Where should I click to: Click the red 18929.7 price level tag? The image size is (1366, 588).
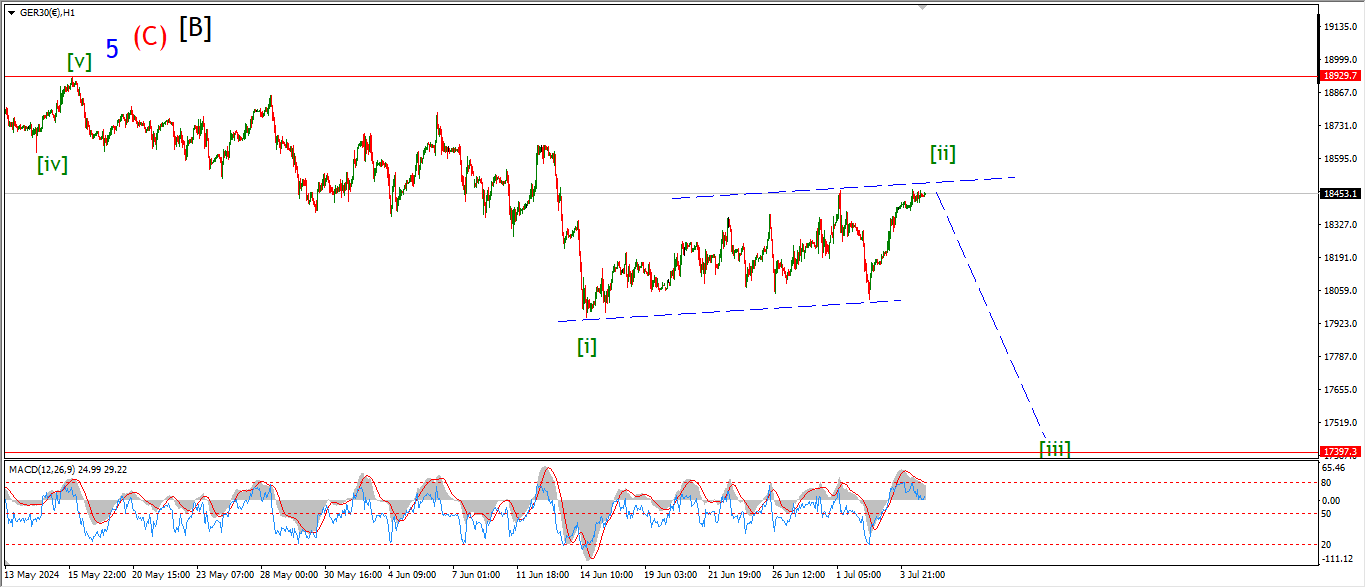[1340, 76]
